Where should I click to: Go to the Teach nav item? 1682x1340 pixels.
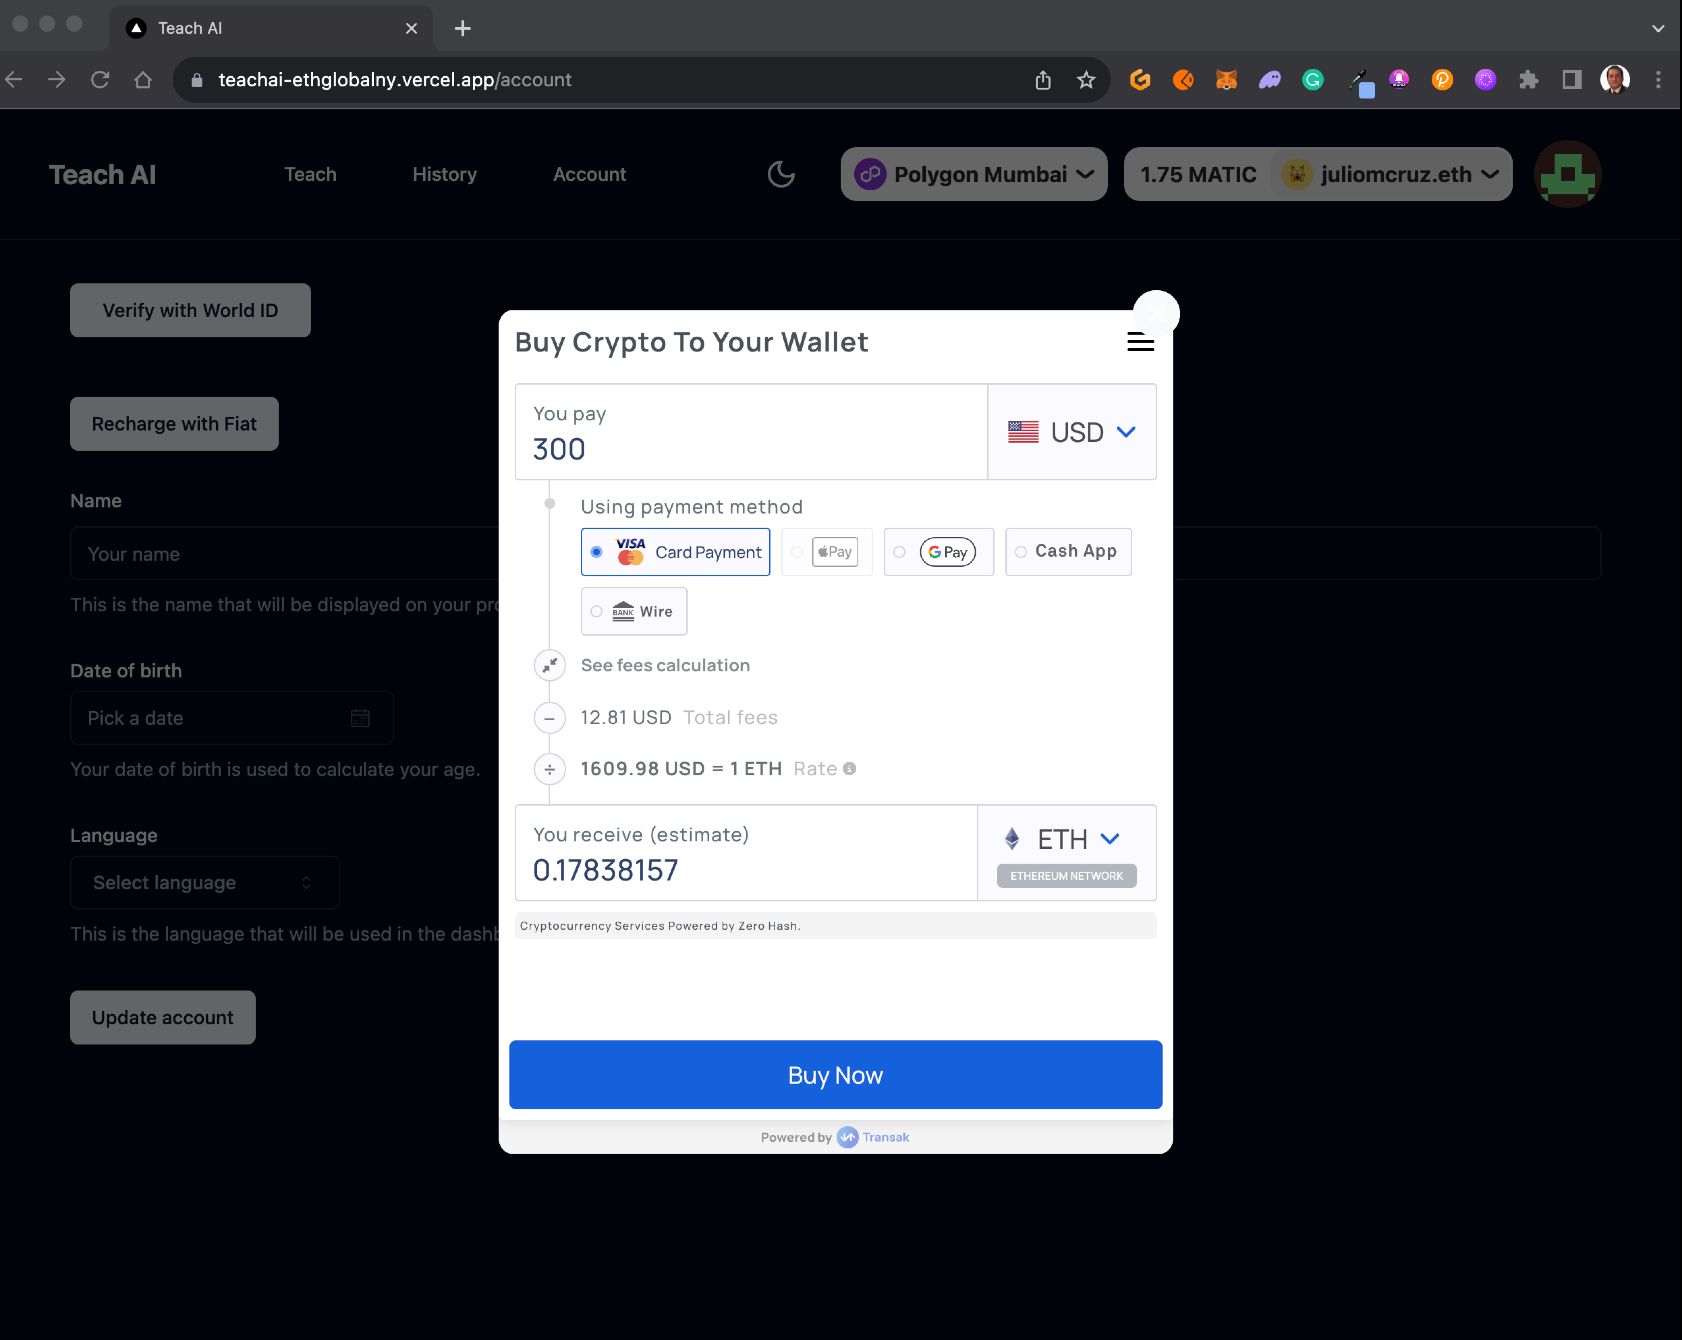[x=311, y=174]
